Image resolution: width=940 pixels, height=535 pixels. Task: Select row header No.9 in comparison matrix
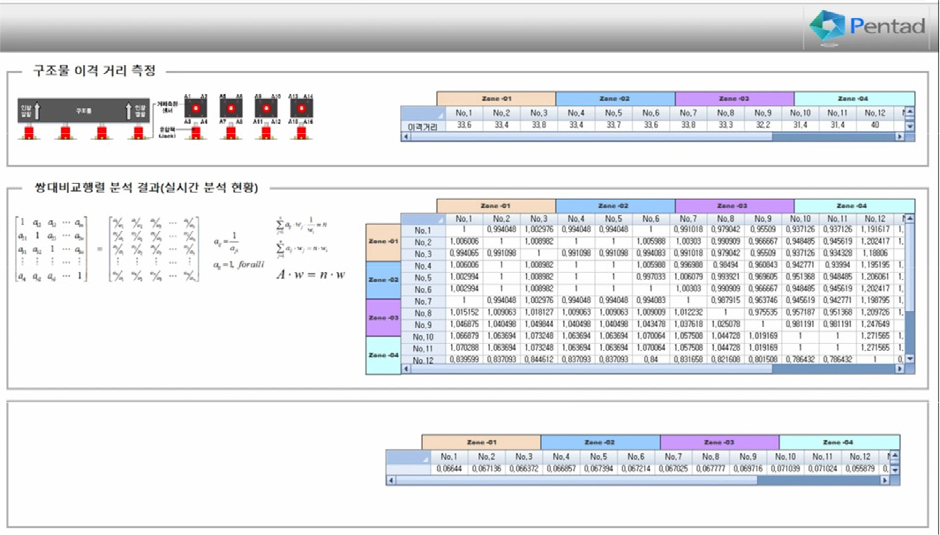423,325
